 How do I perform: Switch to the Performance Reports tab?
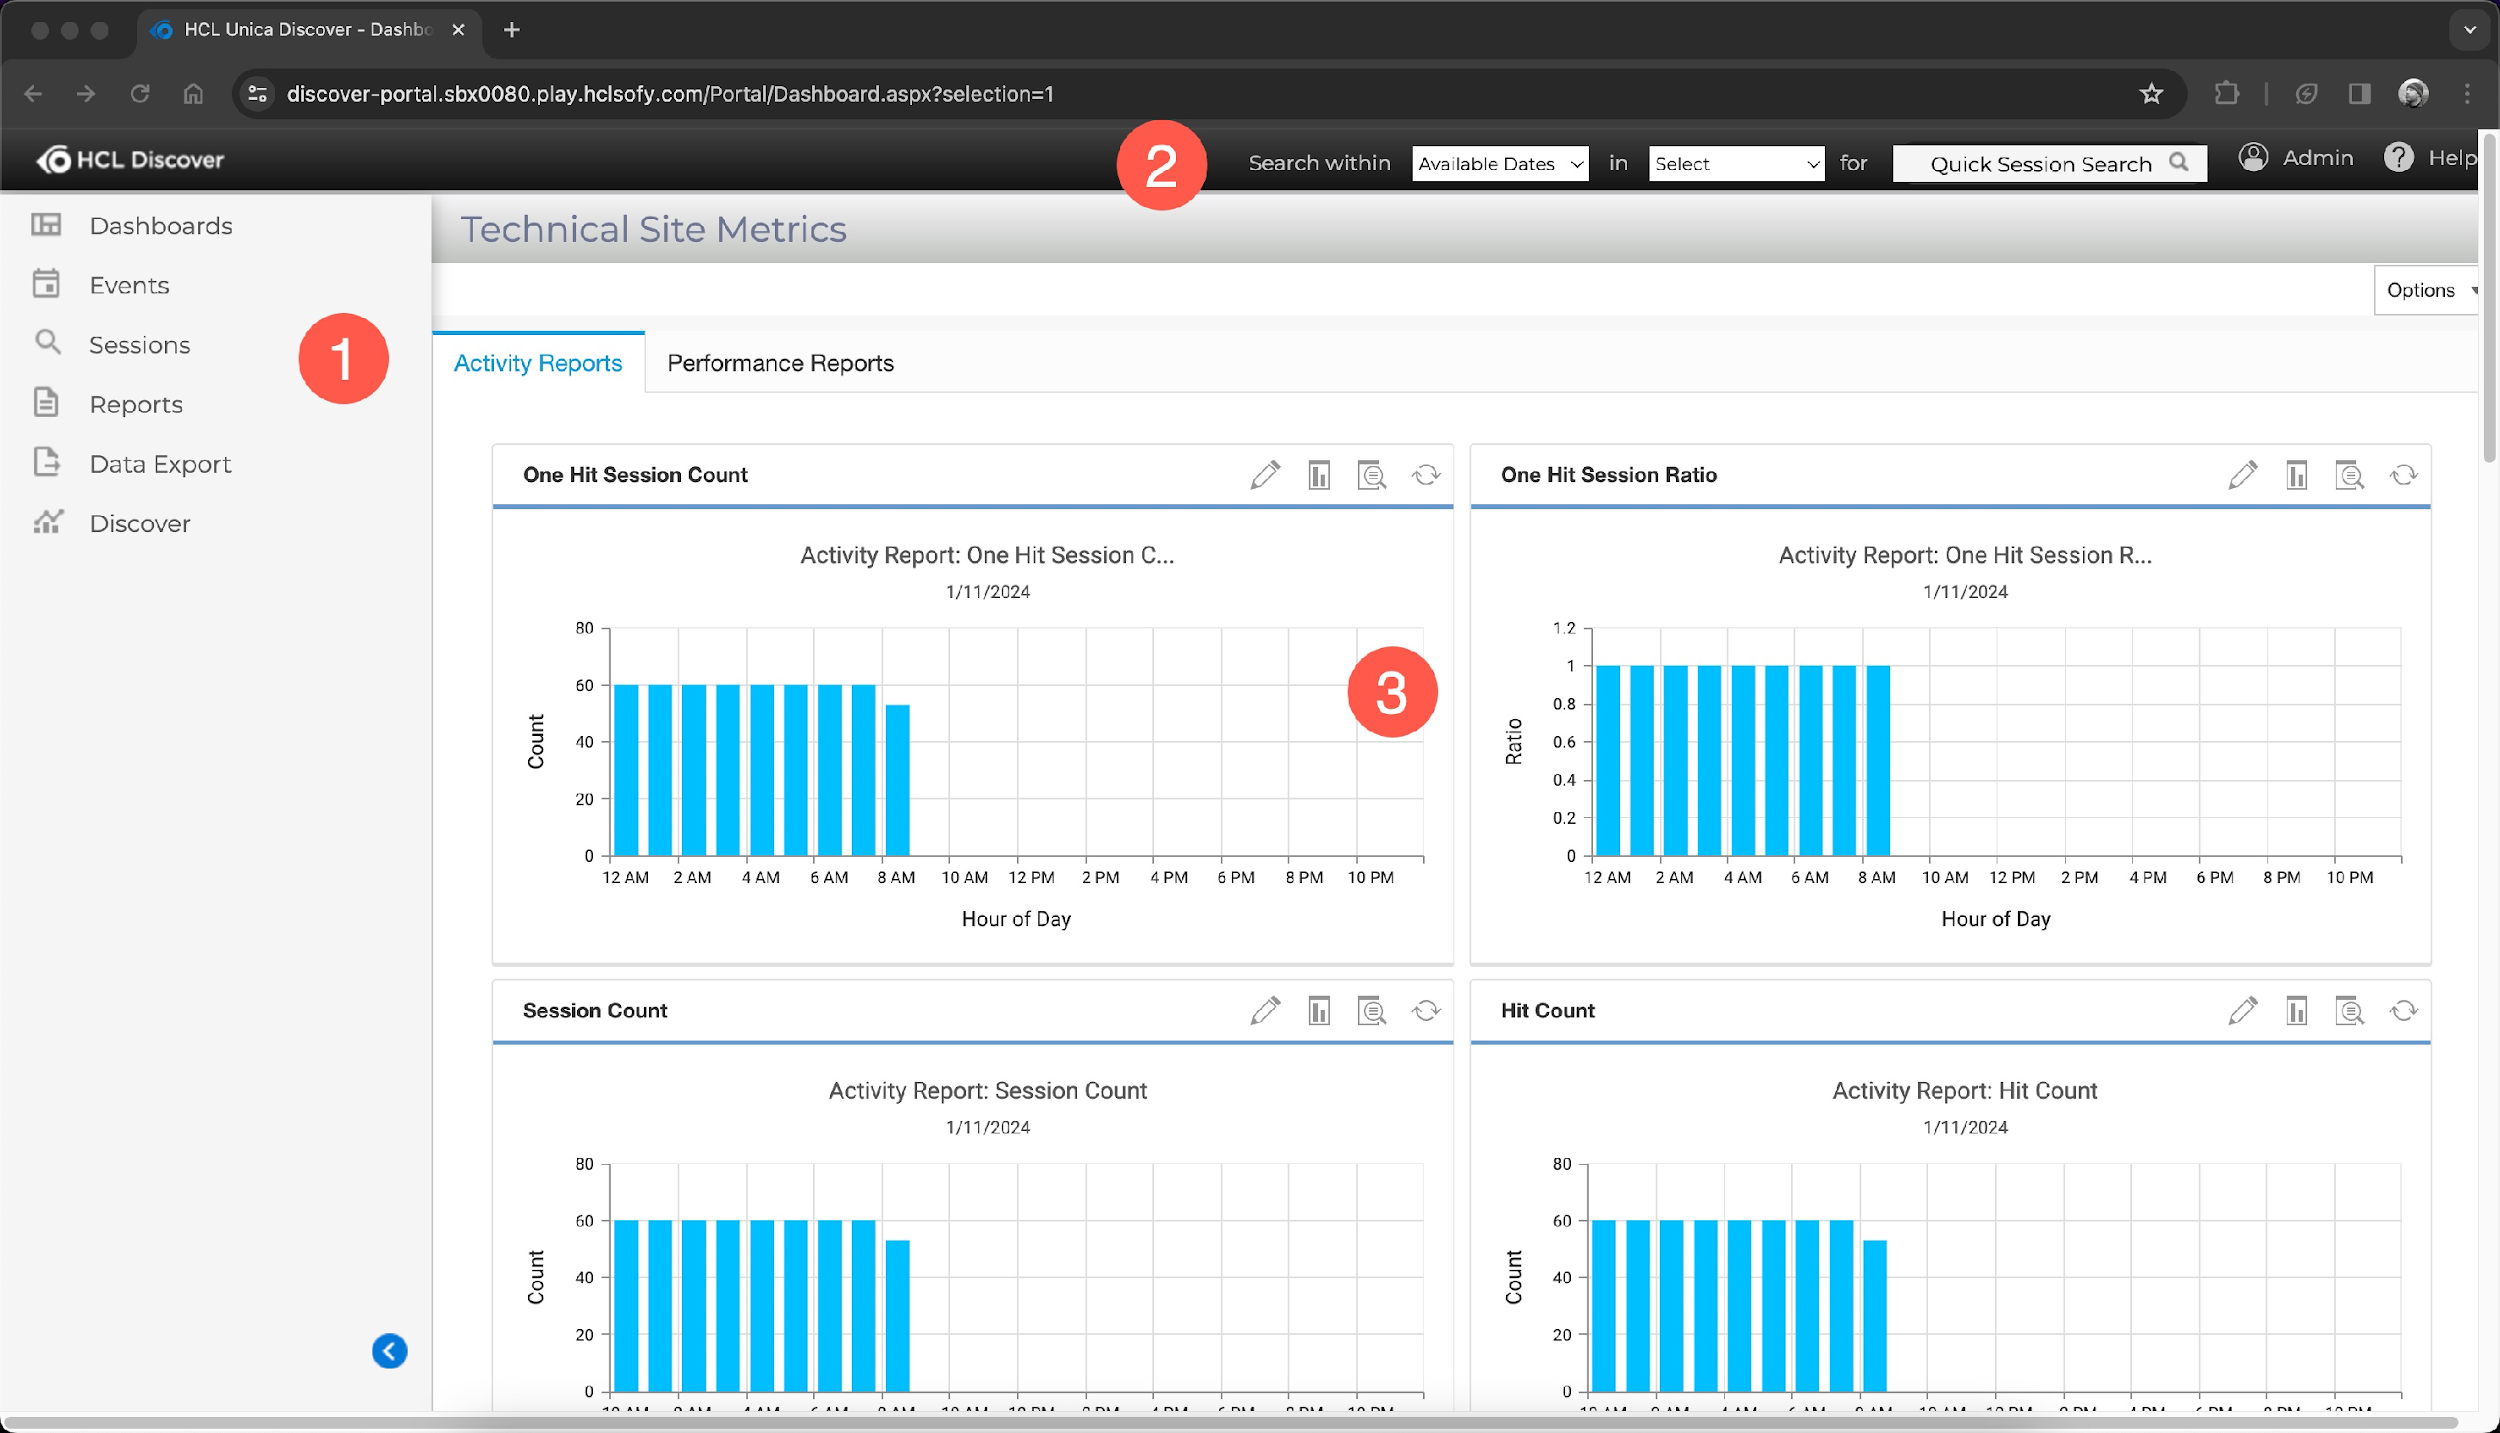[780, 363]
